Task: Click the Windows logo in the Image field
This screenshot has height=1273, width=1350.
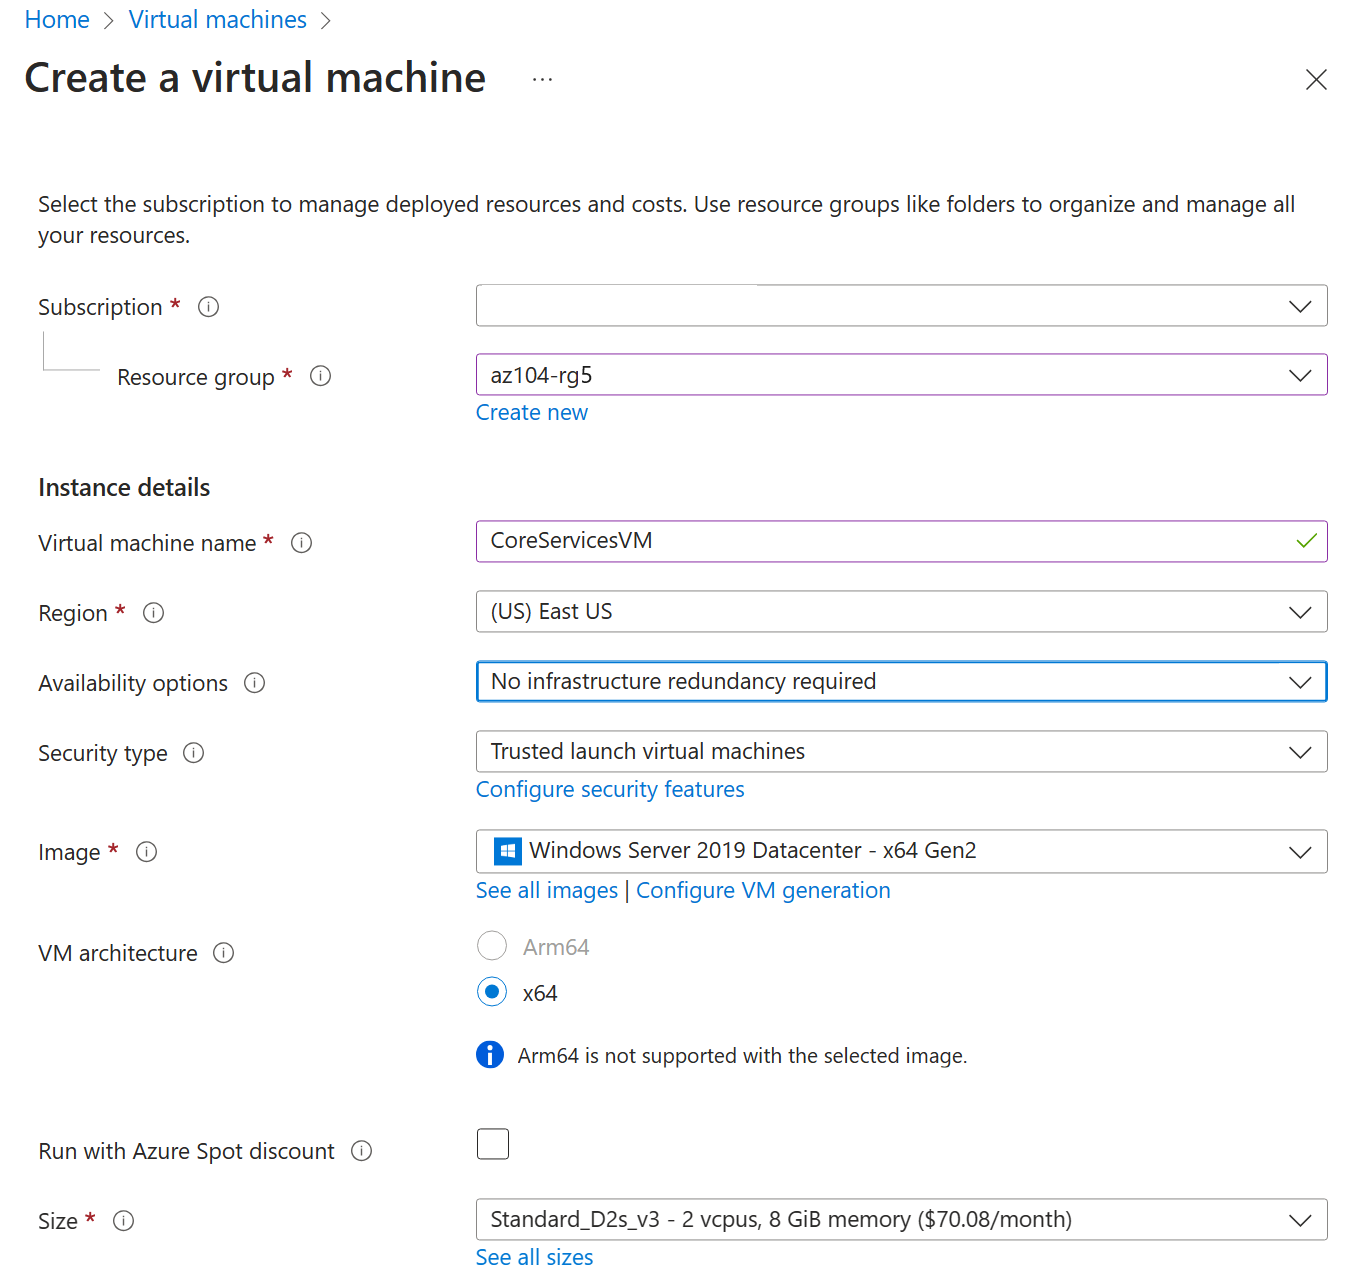Action: pyautogui.click(x=506, y=850)
